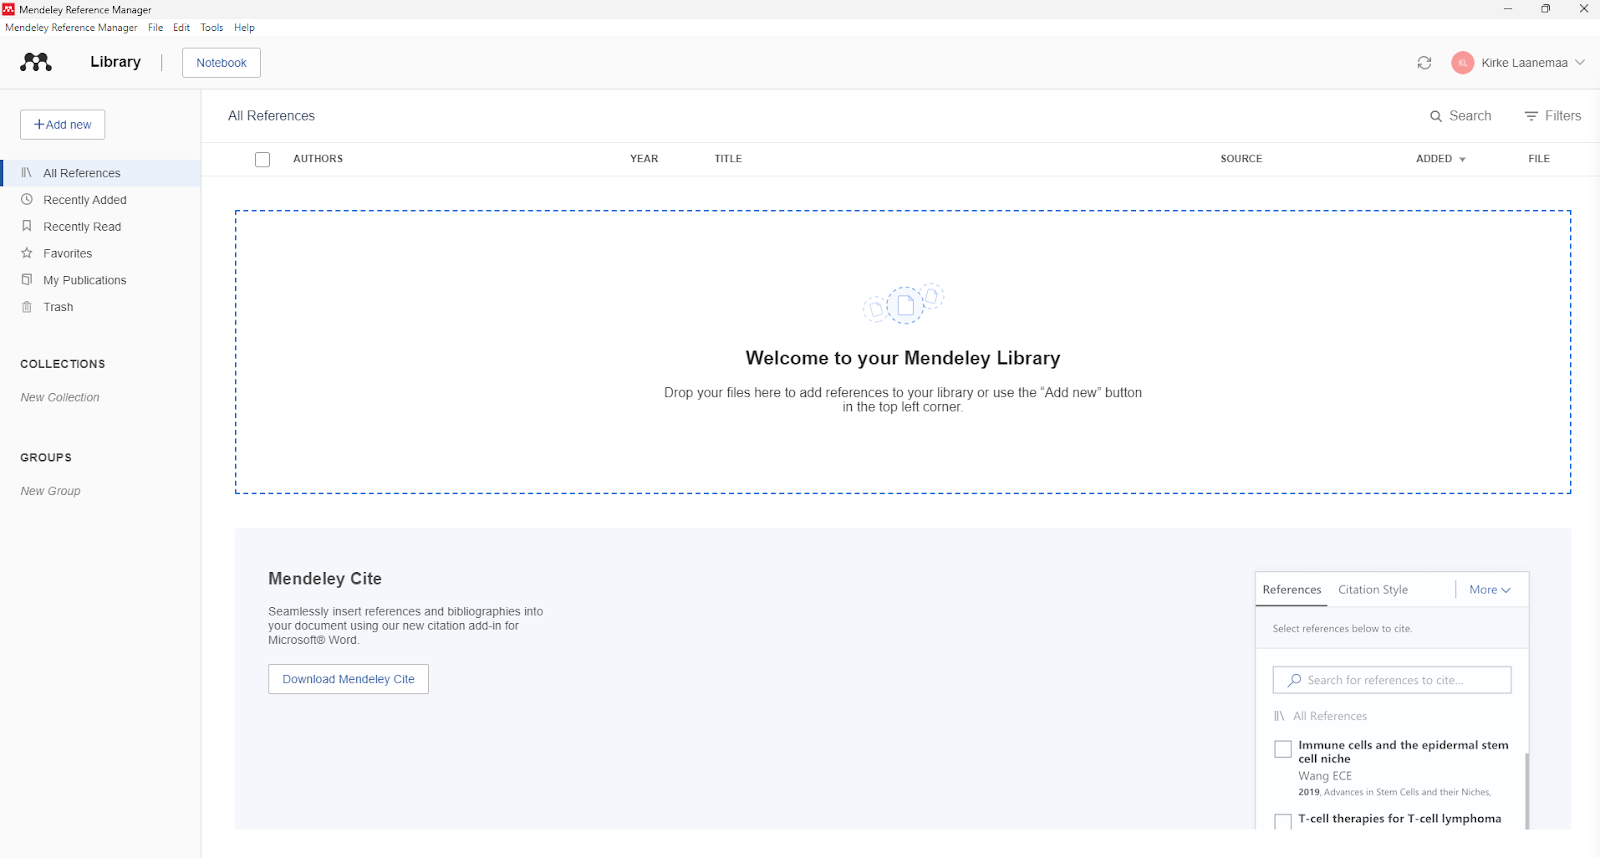1600x858 pixels.
Task: Click the Filters label
Action: [x=1563, y=116]
